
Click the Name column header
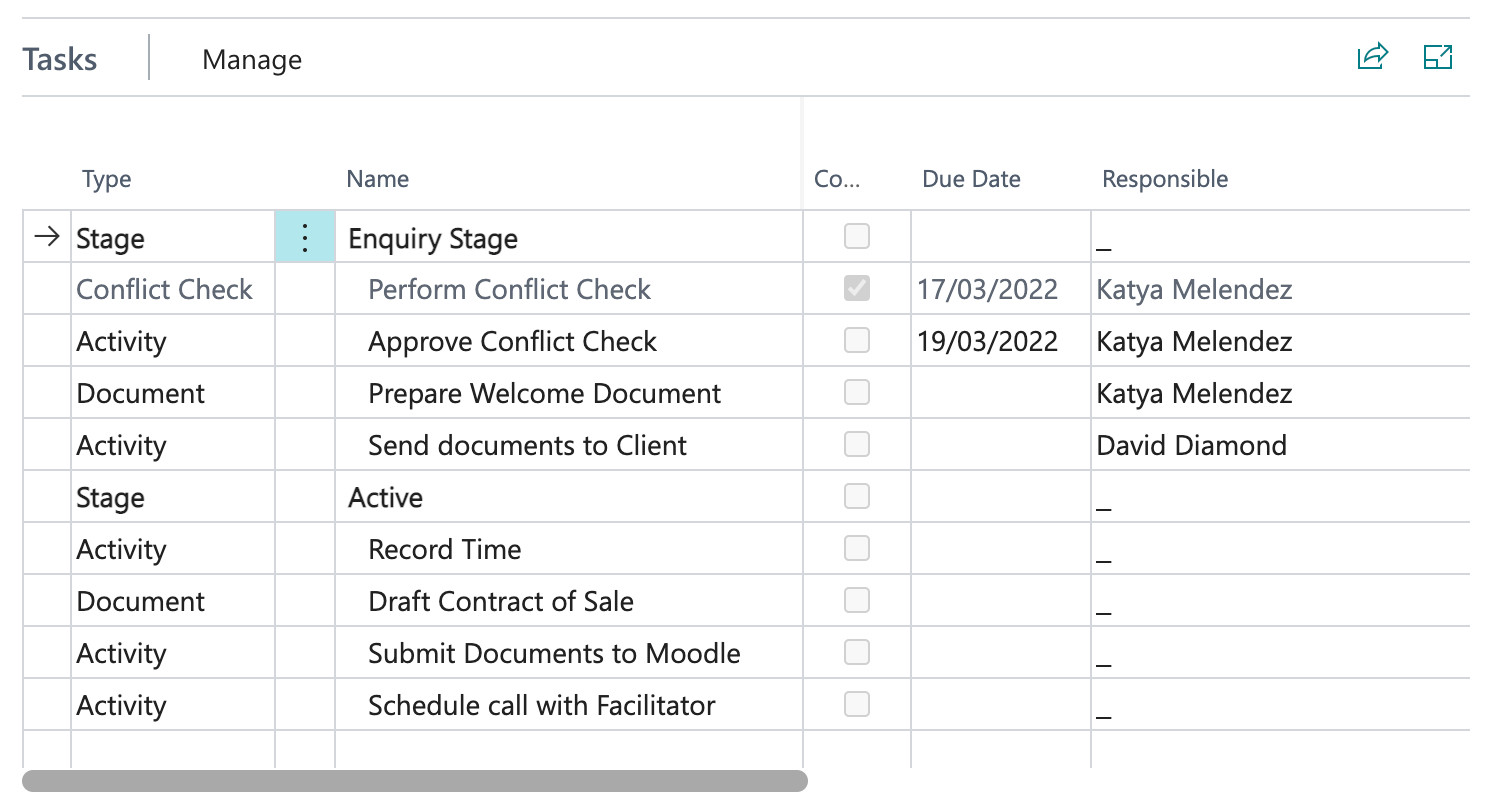click(x=378, y=179)
